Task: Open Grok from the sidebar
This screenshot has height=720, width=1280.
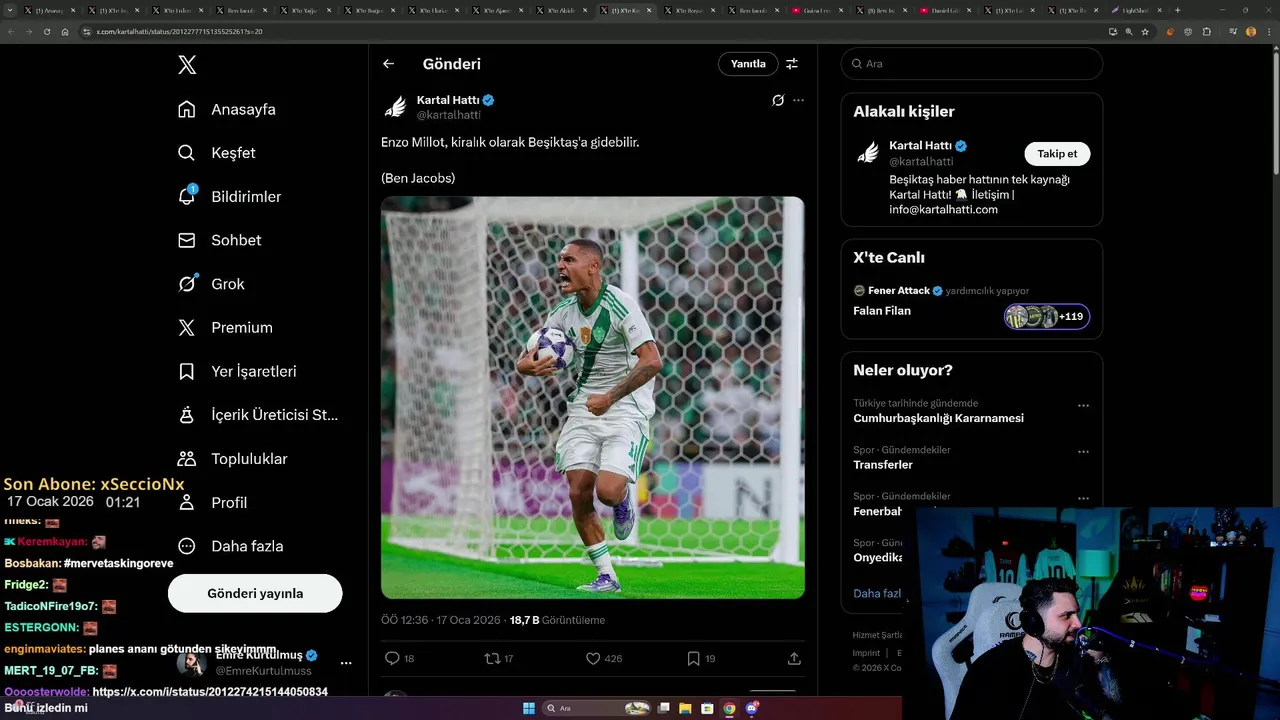Action: [x=211, y=284]
